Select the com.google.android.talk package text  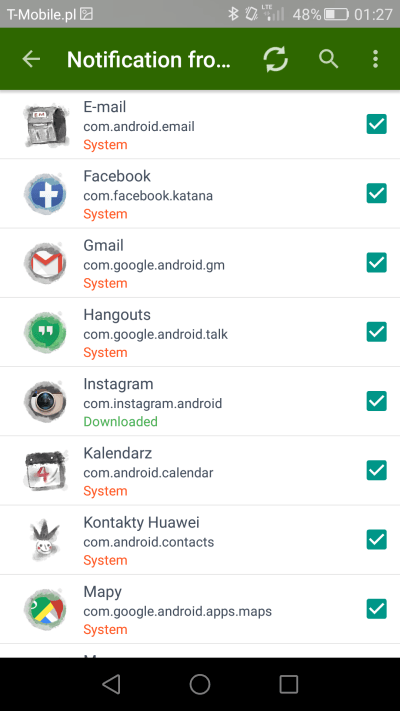155,334
